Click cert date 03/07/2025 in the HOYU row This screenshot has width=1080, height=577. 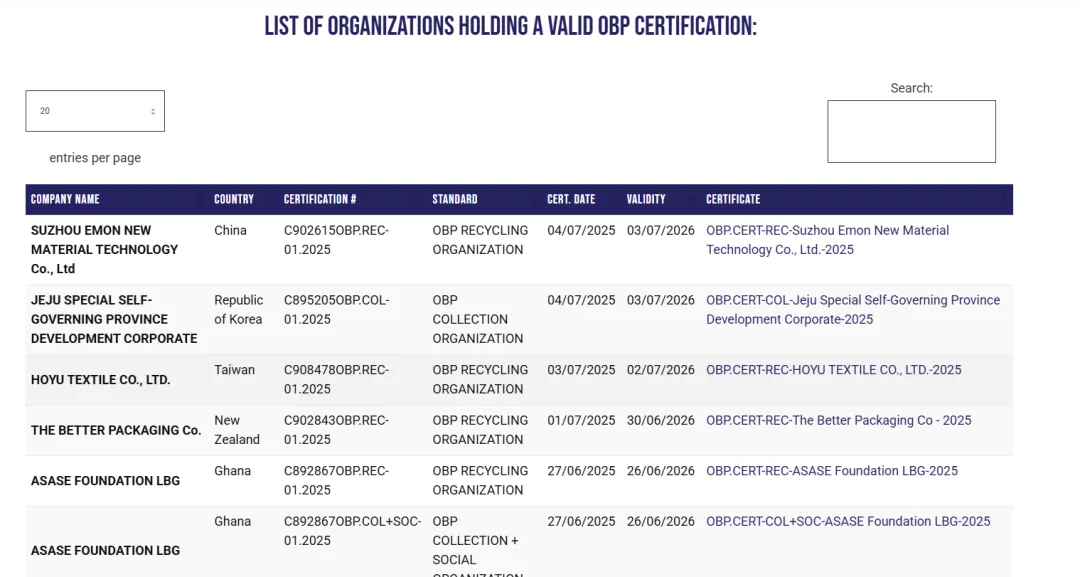click(x=581, y=370)
